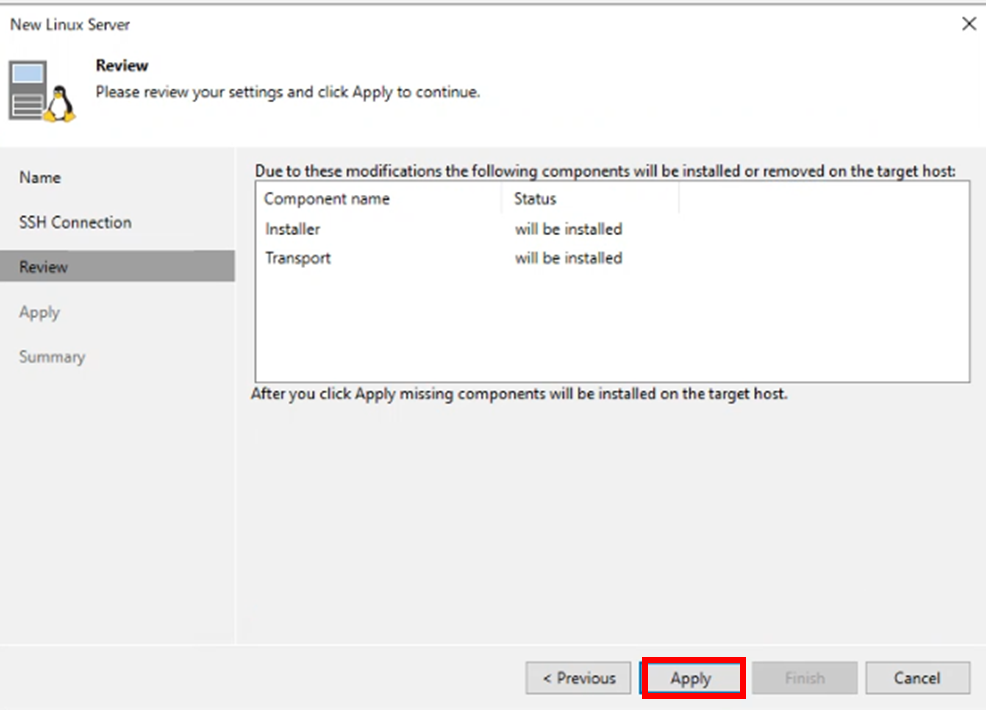Open the SSH Connection step
The width and height of the screenshot is (986, 710).
75,222
